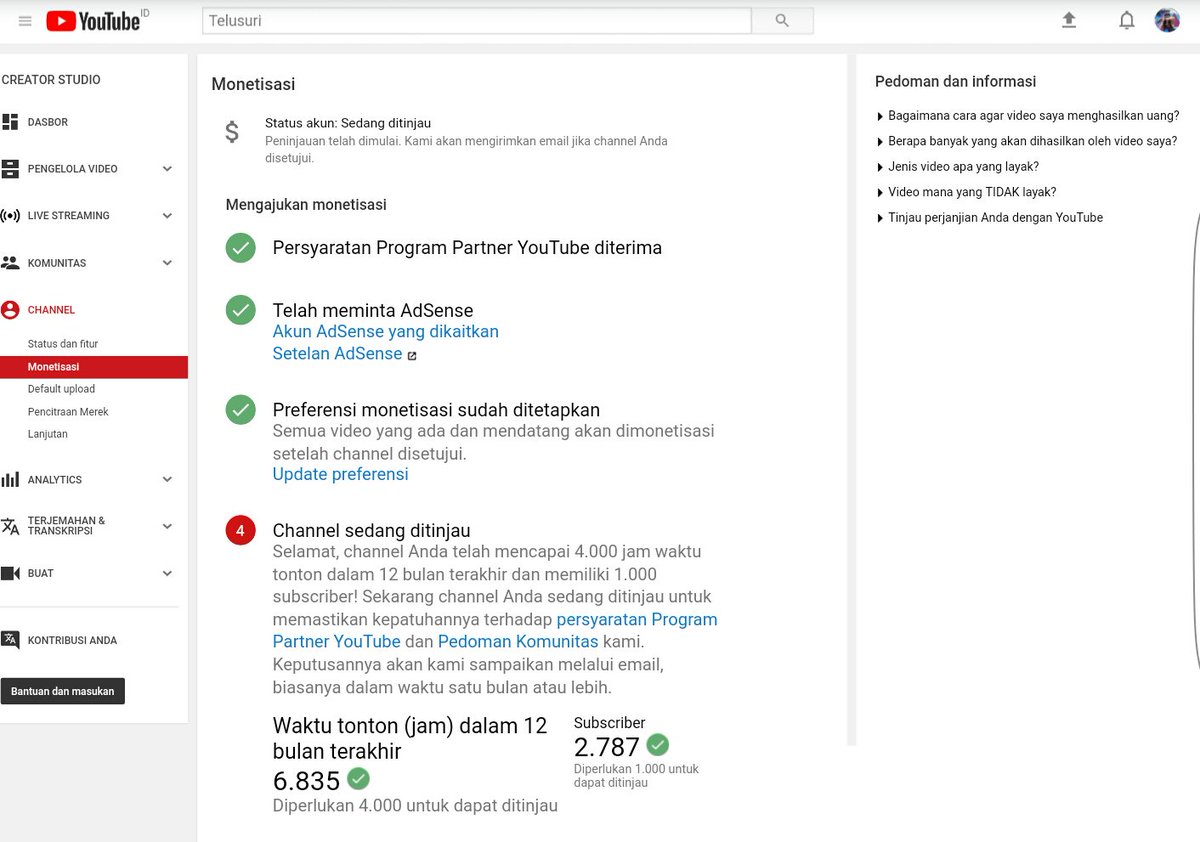The width and height of the screenshot is (1200, 842).
Task: Open the hamburger guide menu
Action: coord(25,21)
